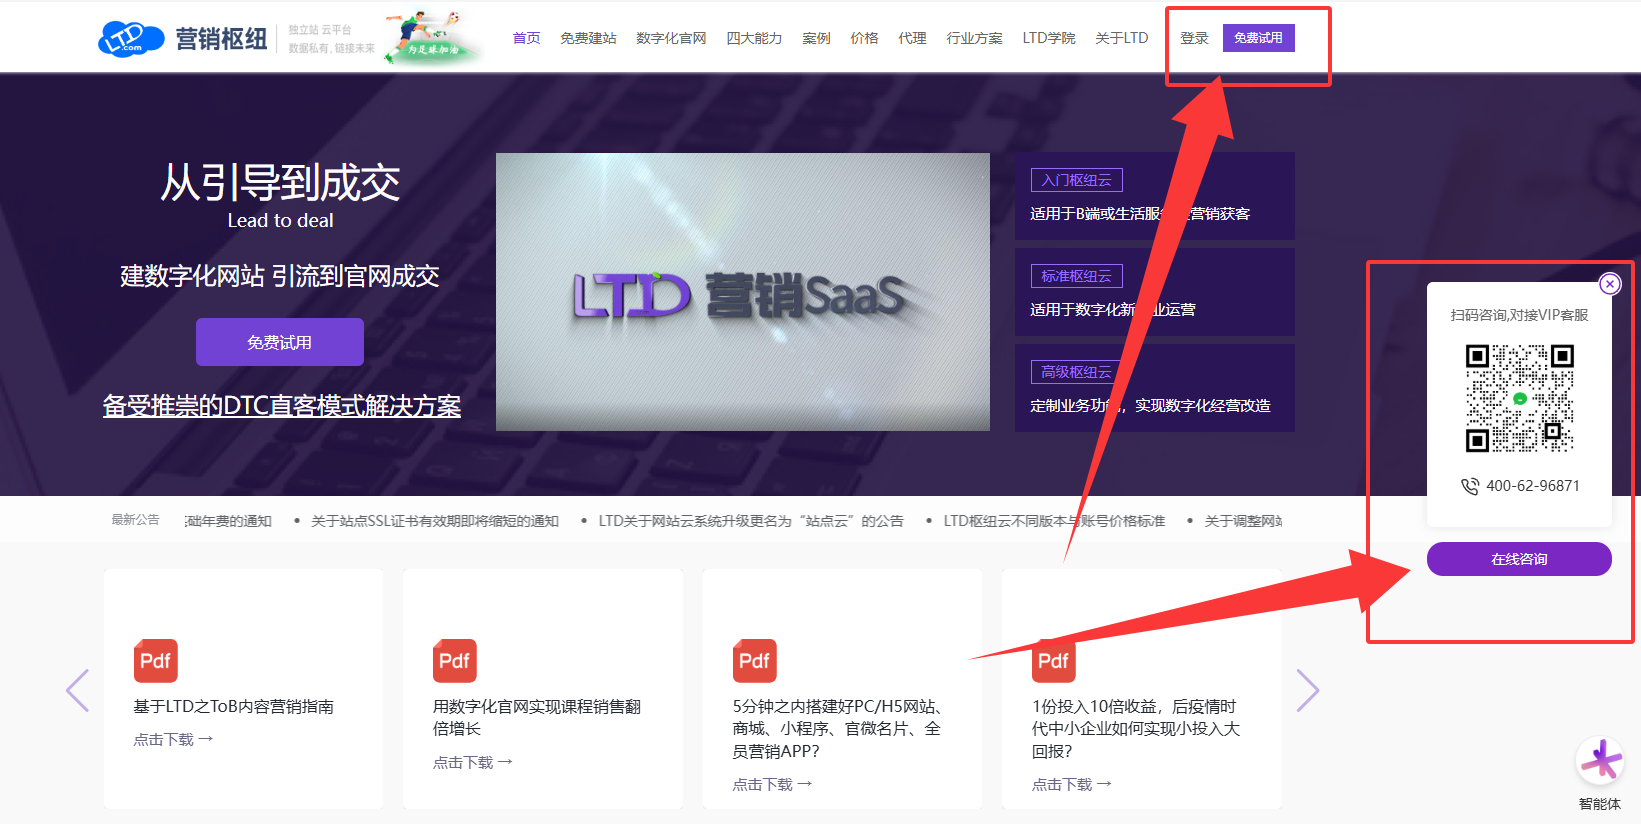Open the football cheering banner image

(x=433, y=38)
